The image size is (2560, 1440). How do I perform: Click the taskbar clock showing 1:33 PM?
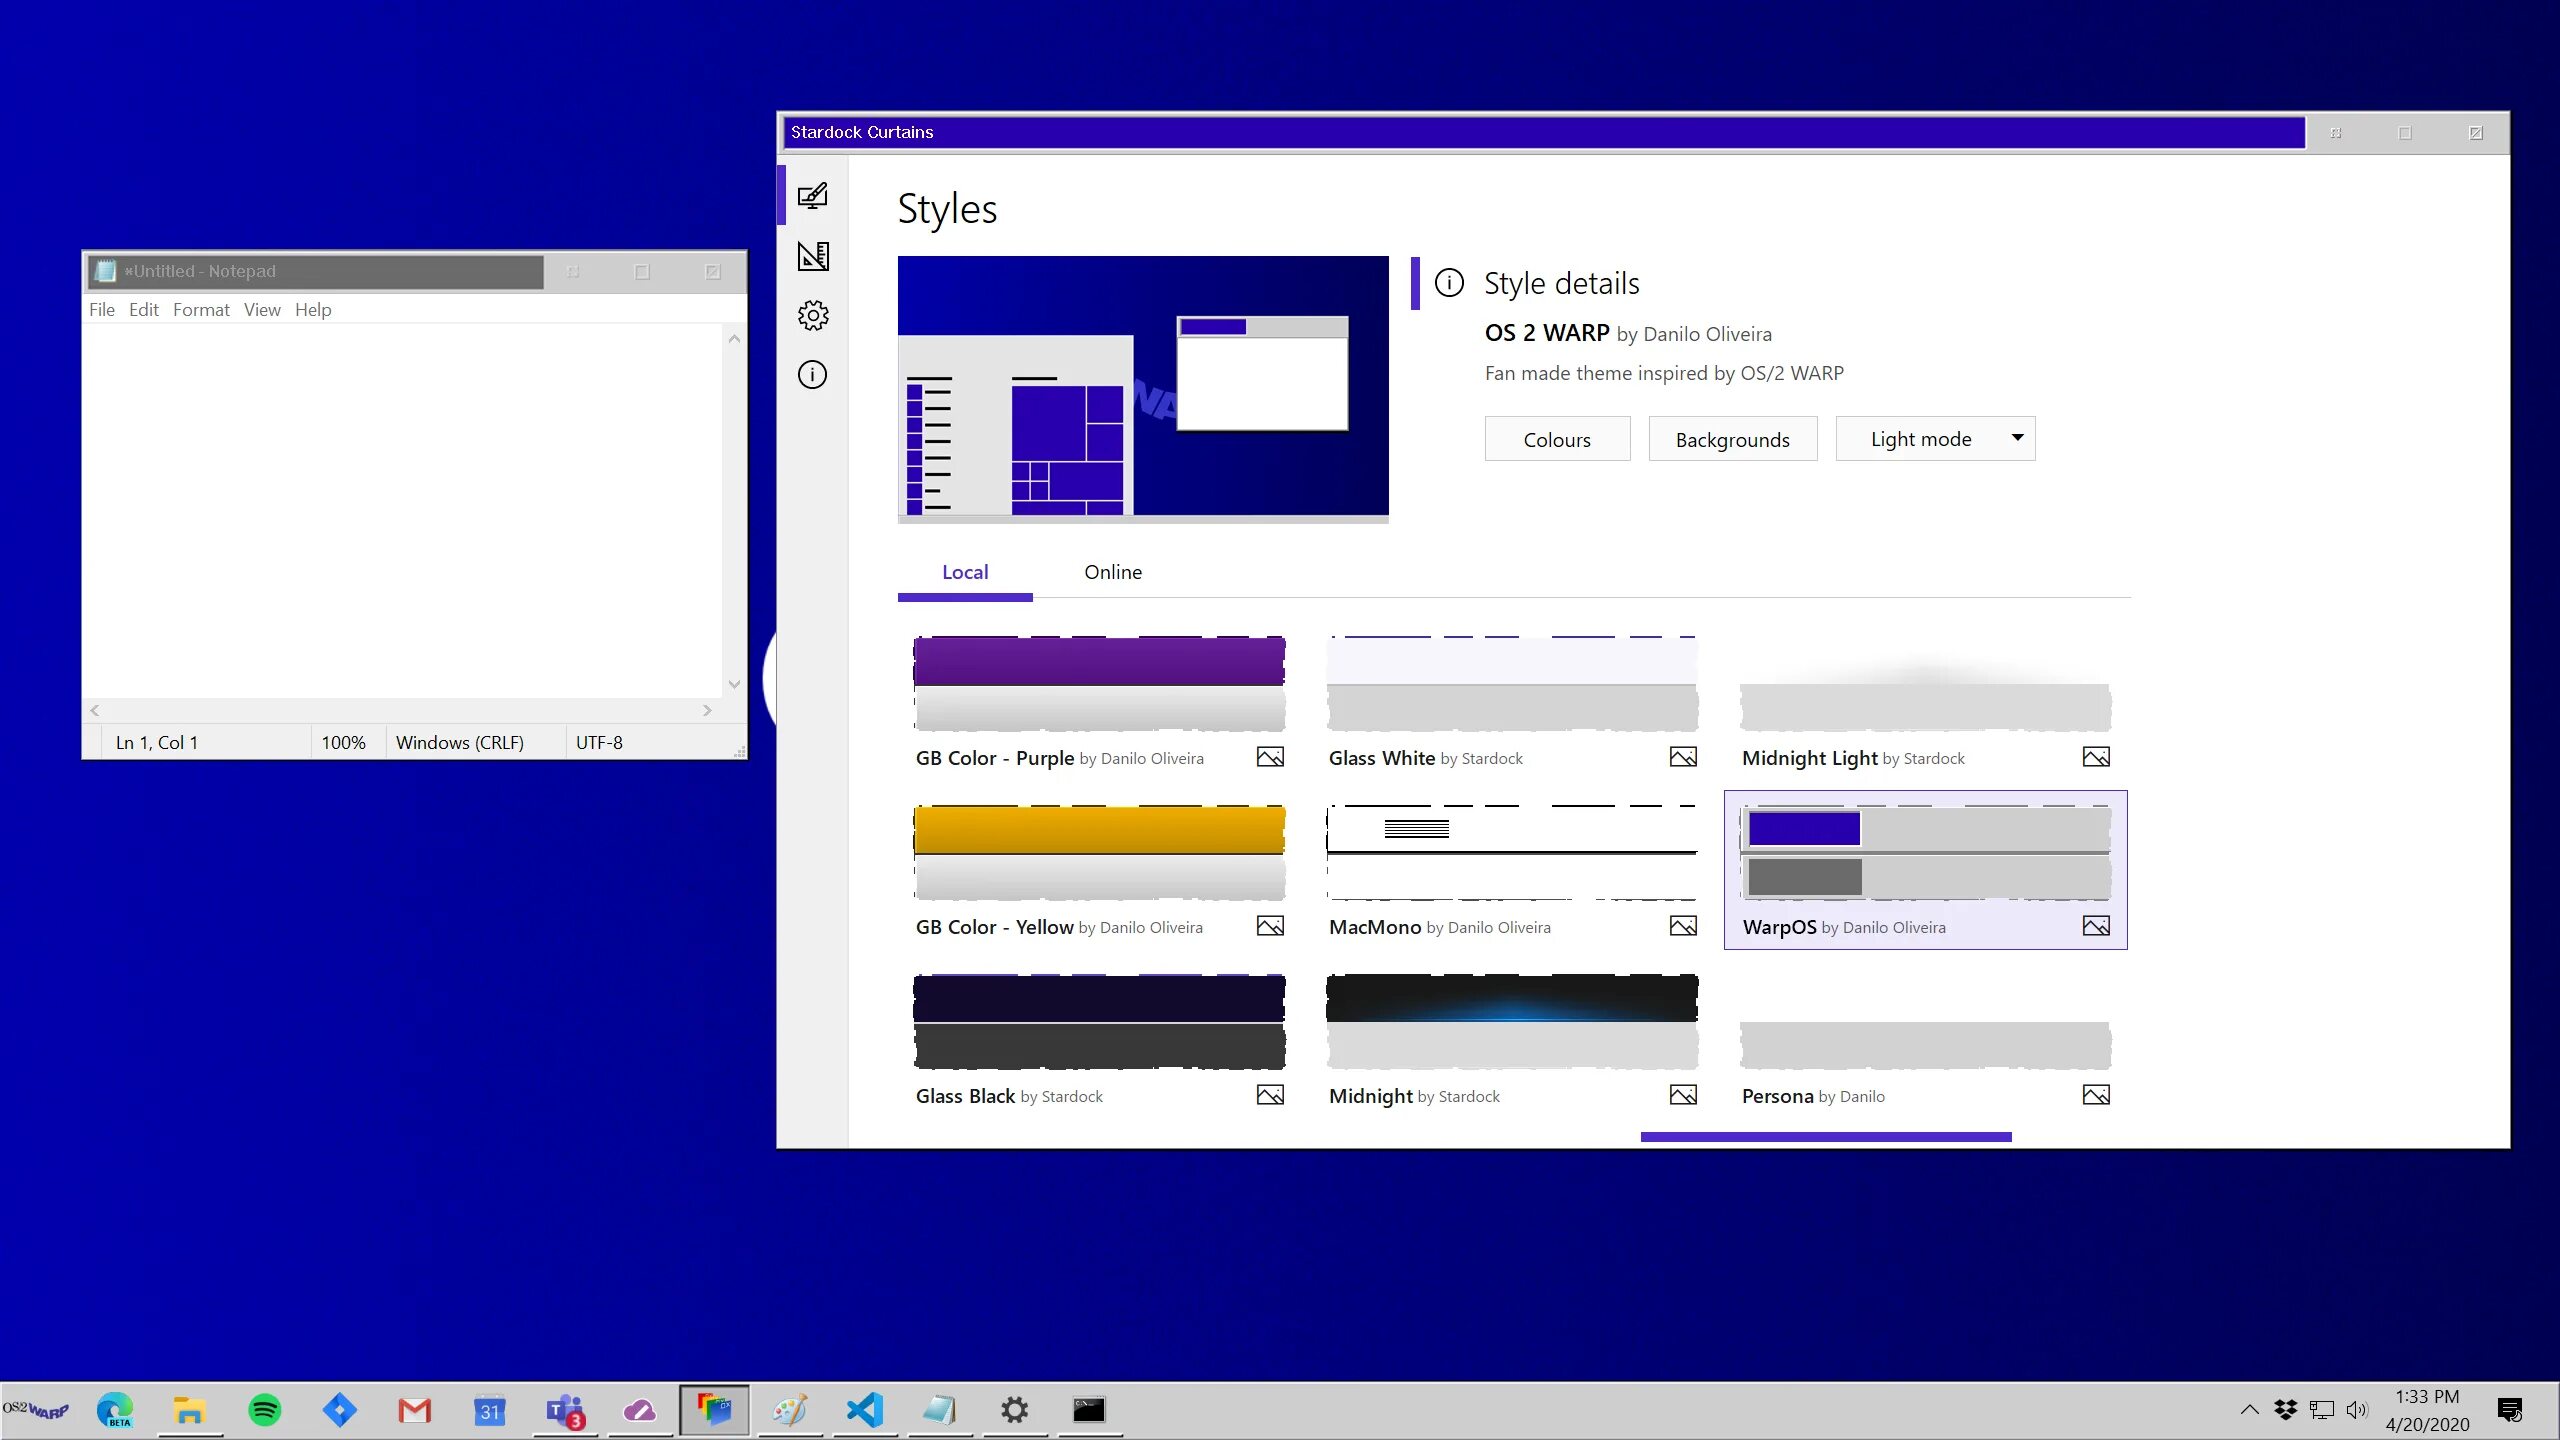(2427, 1410)
